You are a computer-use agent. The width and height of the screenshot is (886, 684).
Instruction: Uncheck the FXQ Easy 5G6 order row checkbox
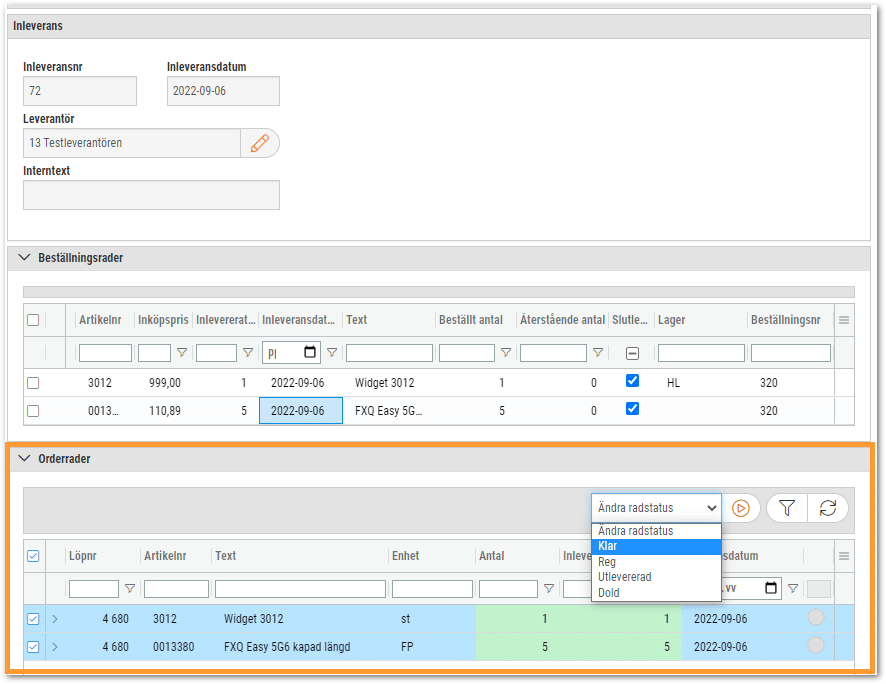click(x=33, y=647)
